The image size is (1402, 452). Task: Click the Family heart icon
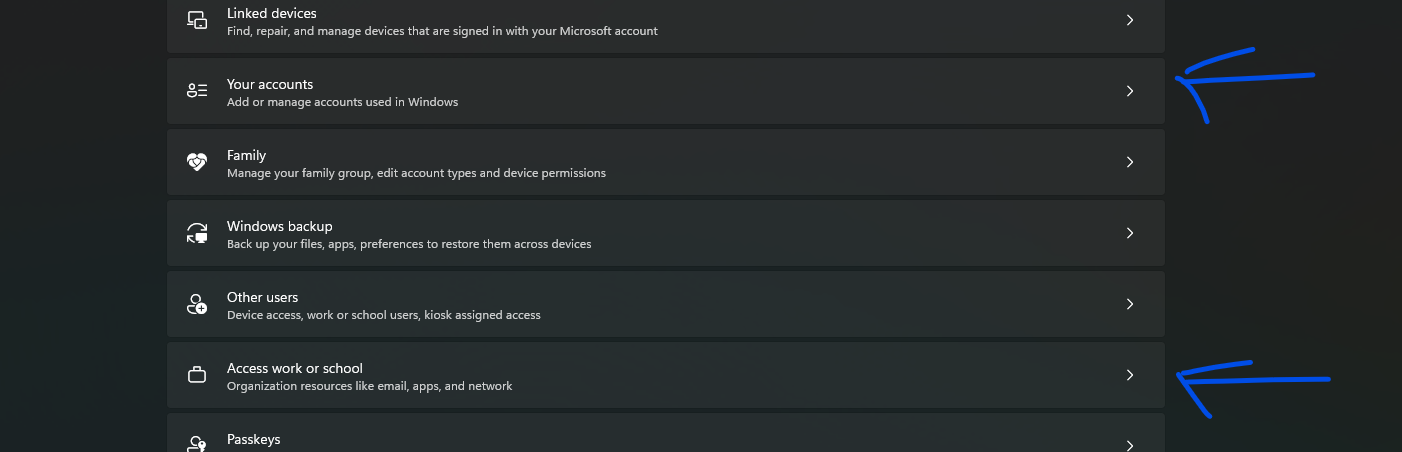tap(197, 162)
